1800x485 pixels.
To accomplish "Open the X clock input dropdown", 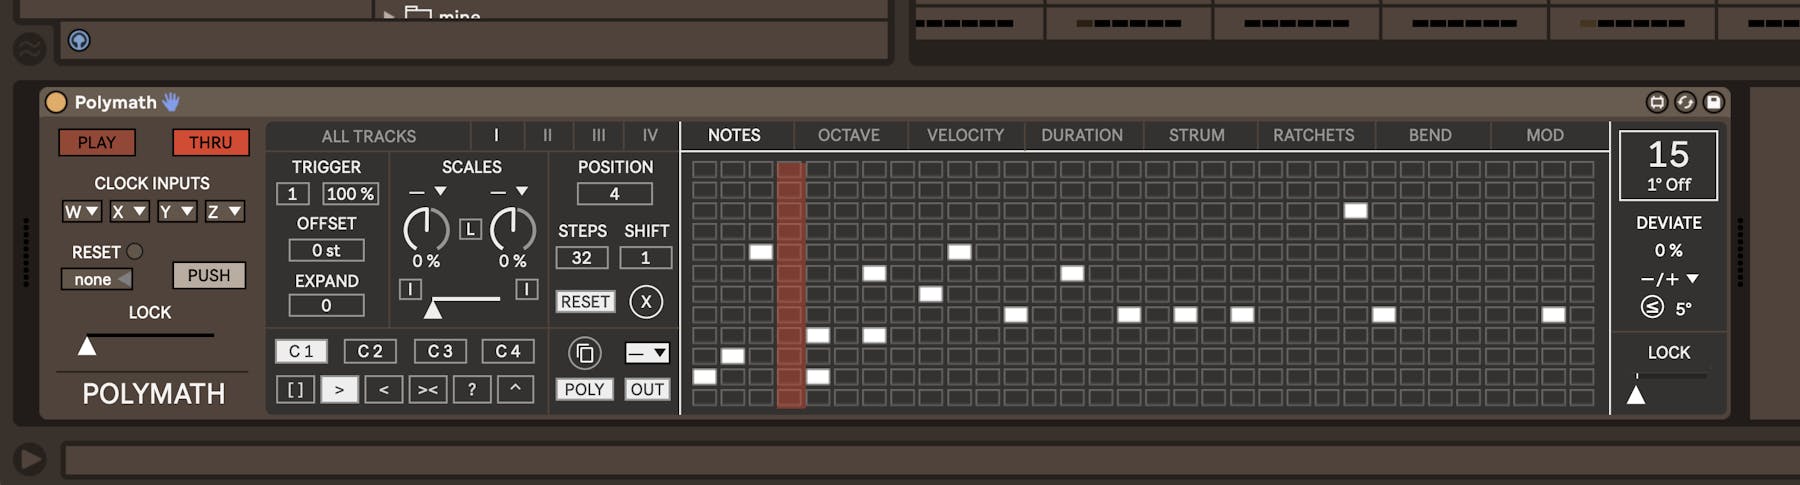I will pos(129,211).
